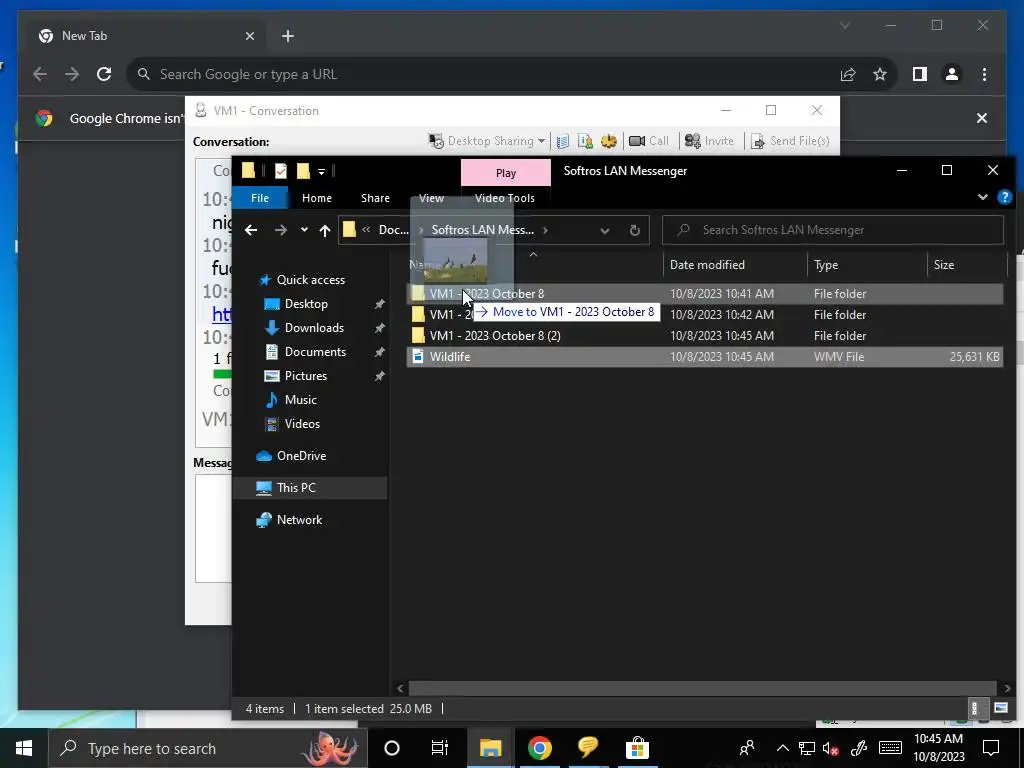Show hidden system tray icons
The width and height of the screenshot is (1024, 768).
pos(782,748)
